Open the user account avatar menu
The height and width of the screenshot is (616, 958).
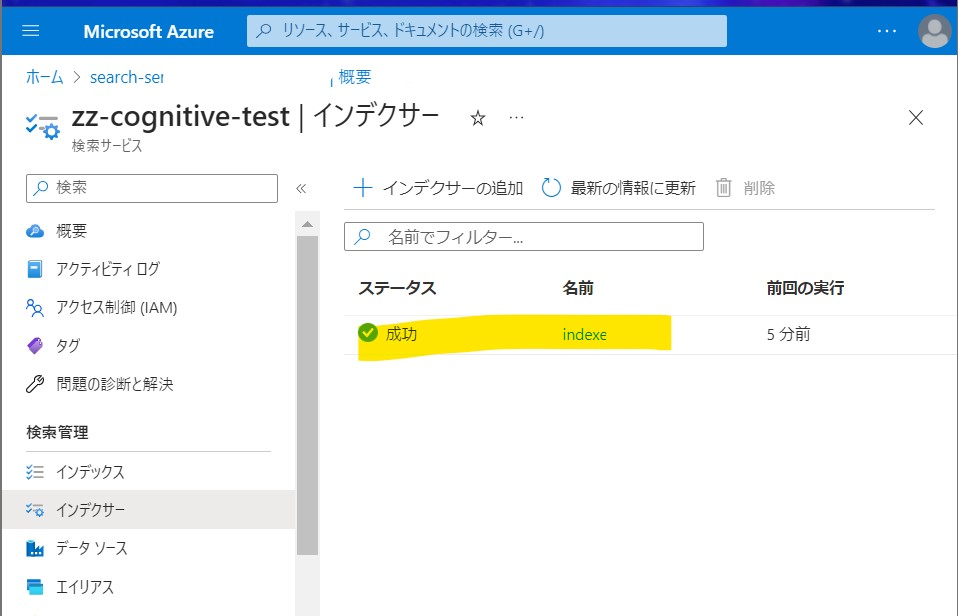[x=935, y=31]
